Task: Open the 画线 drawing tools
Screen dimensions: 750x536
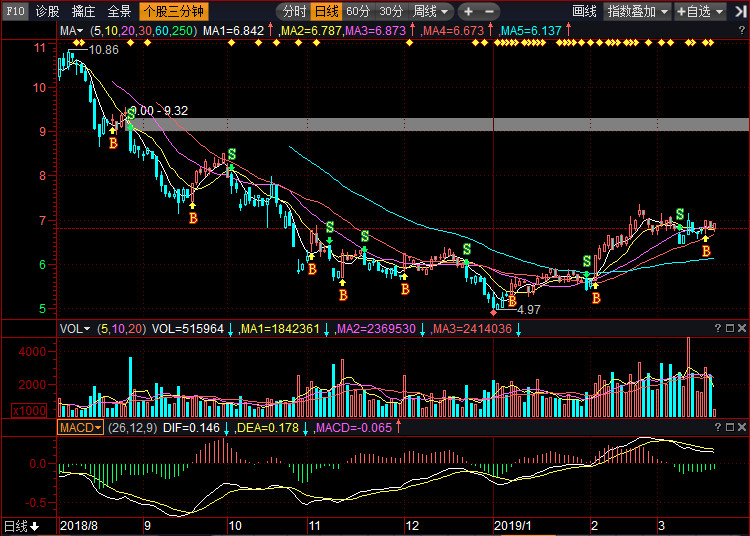Action: click(584, 12)
